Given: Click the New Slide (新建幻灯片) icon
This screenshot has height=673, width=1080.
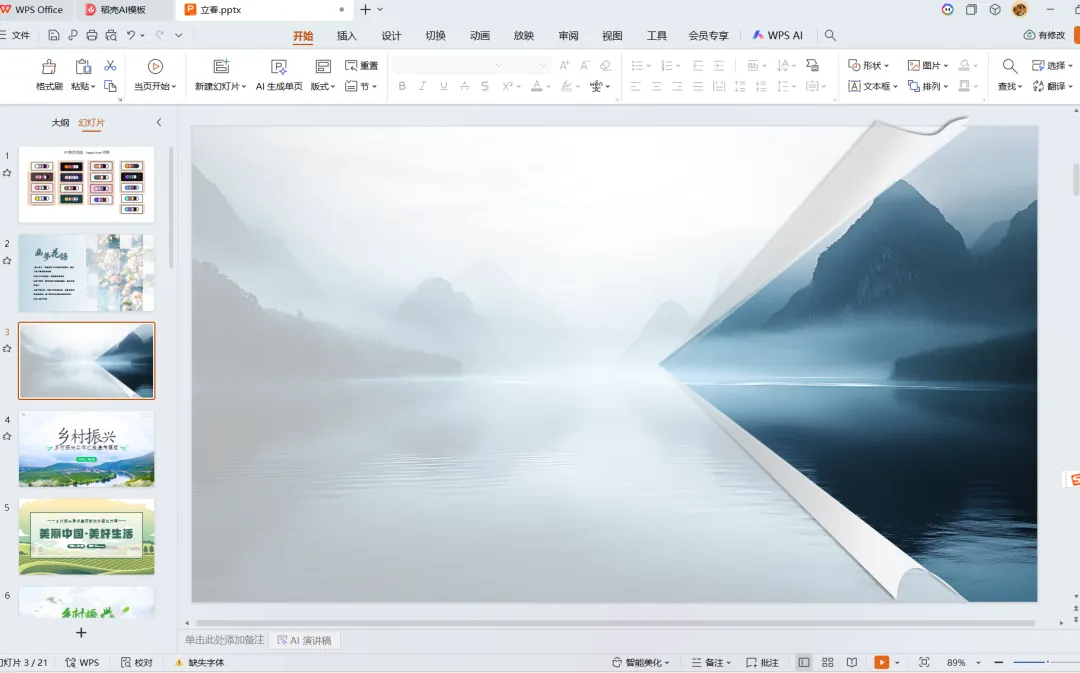Looking at the screenshot, I should (x=221, y=66).
